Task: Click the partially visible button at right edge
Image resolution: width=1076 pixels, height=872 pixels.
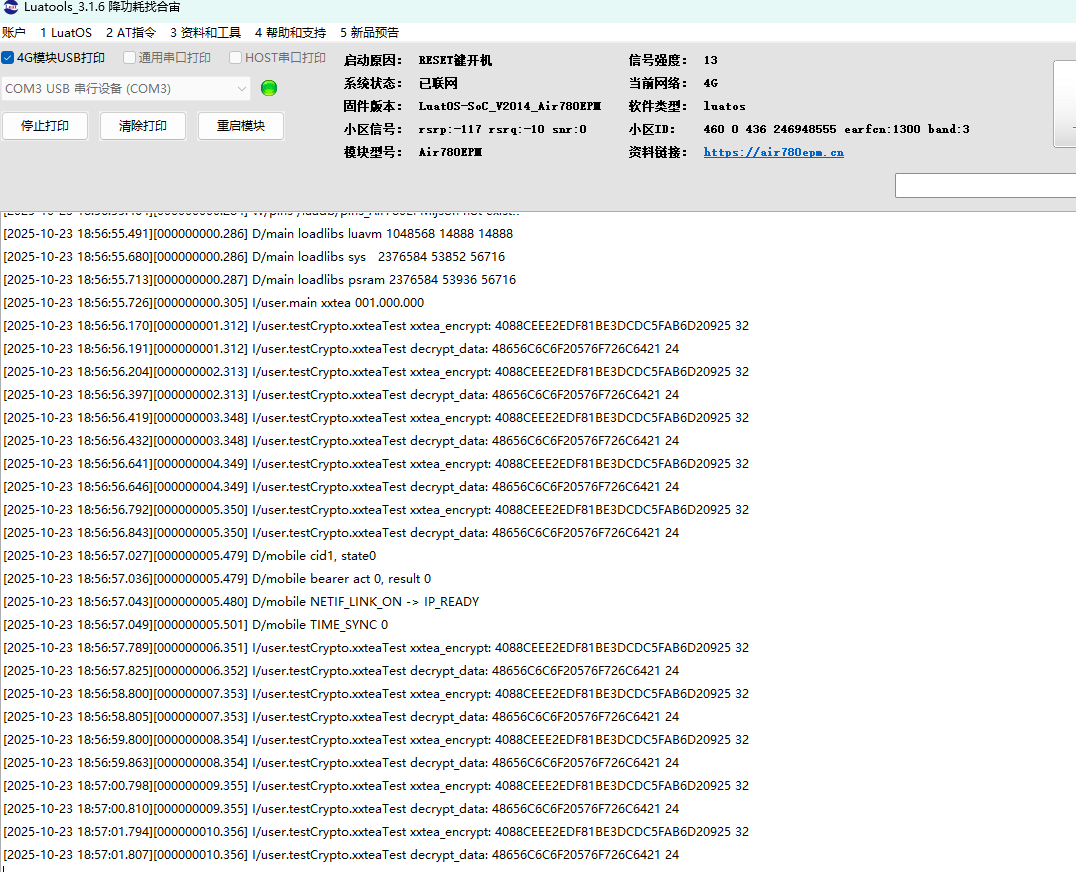Action: coord(1065,104)
